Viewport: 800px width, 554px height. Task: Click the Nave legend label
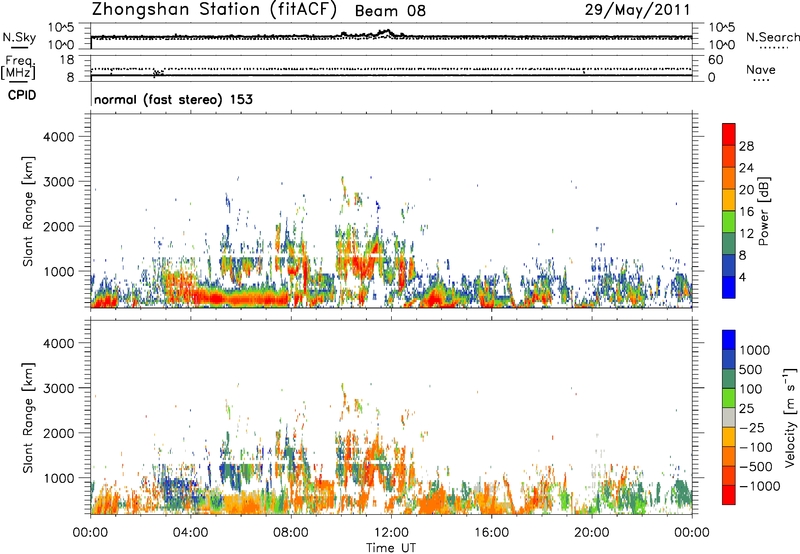coord(761,70)
